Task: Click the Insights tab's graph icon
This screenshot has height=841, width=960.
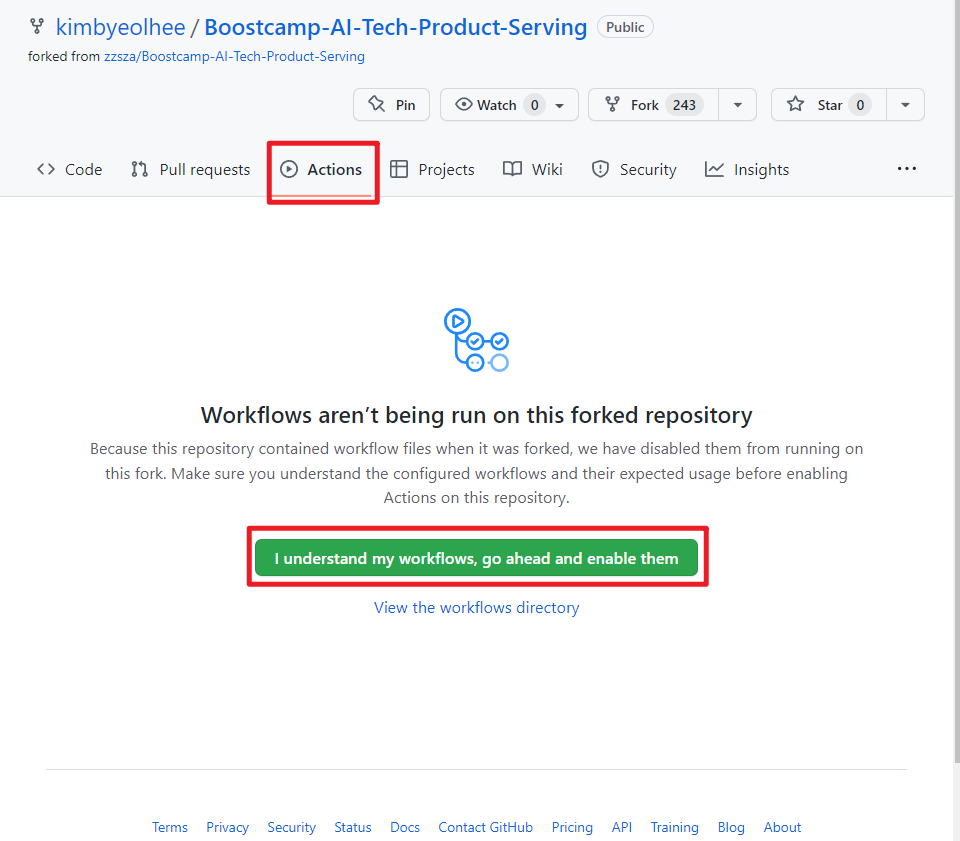Action: coord(714,169)
